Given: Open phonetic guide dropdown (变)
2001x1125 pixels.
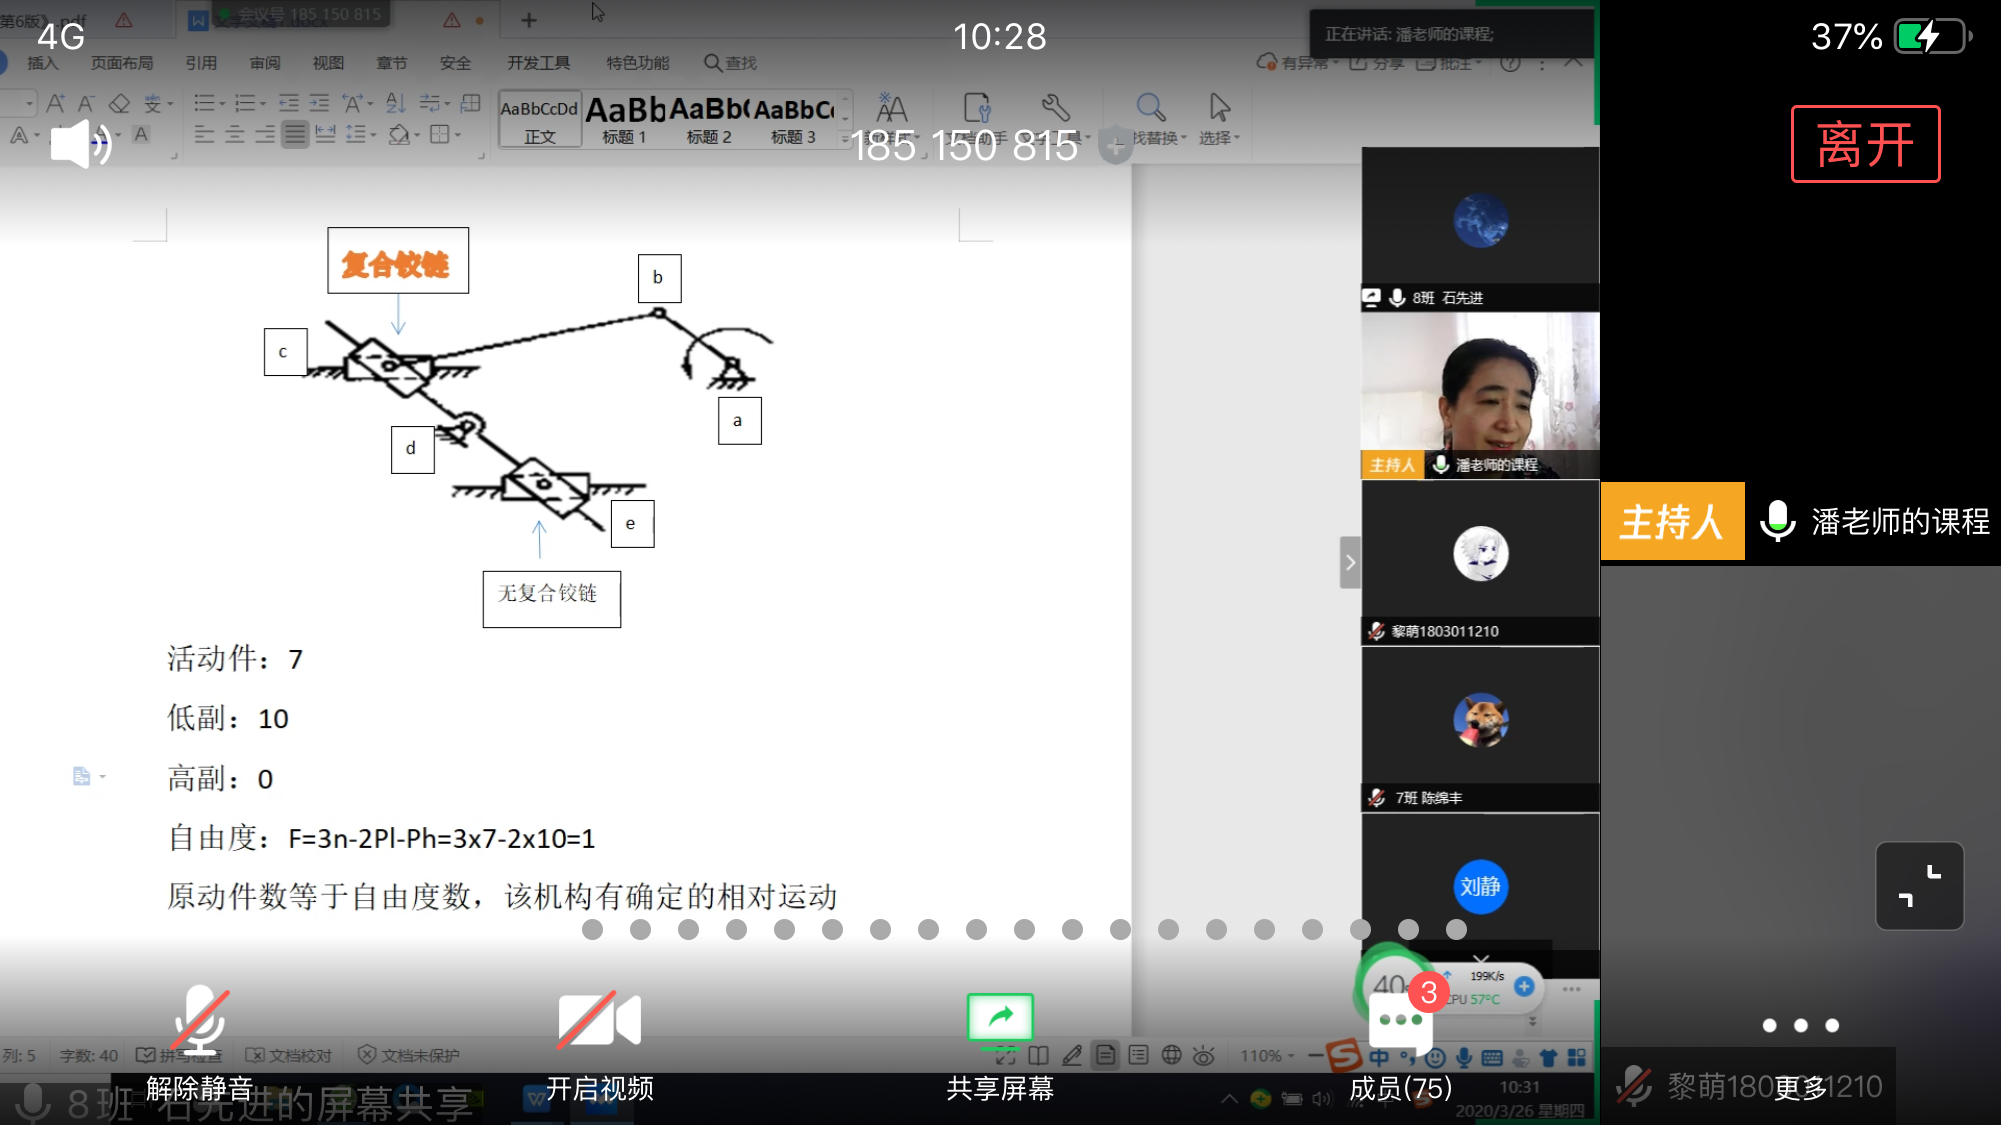Looking at the screenshot, I should (x=158, y=103).
